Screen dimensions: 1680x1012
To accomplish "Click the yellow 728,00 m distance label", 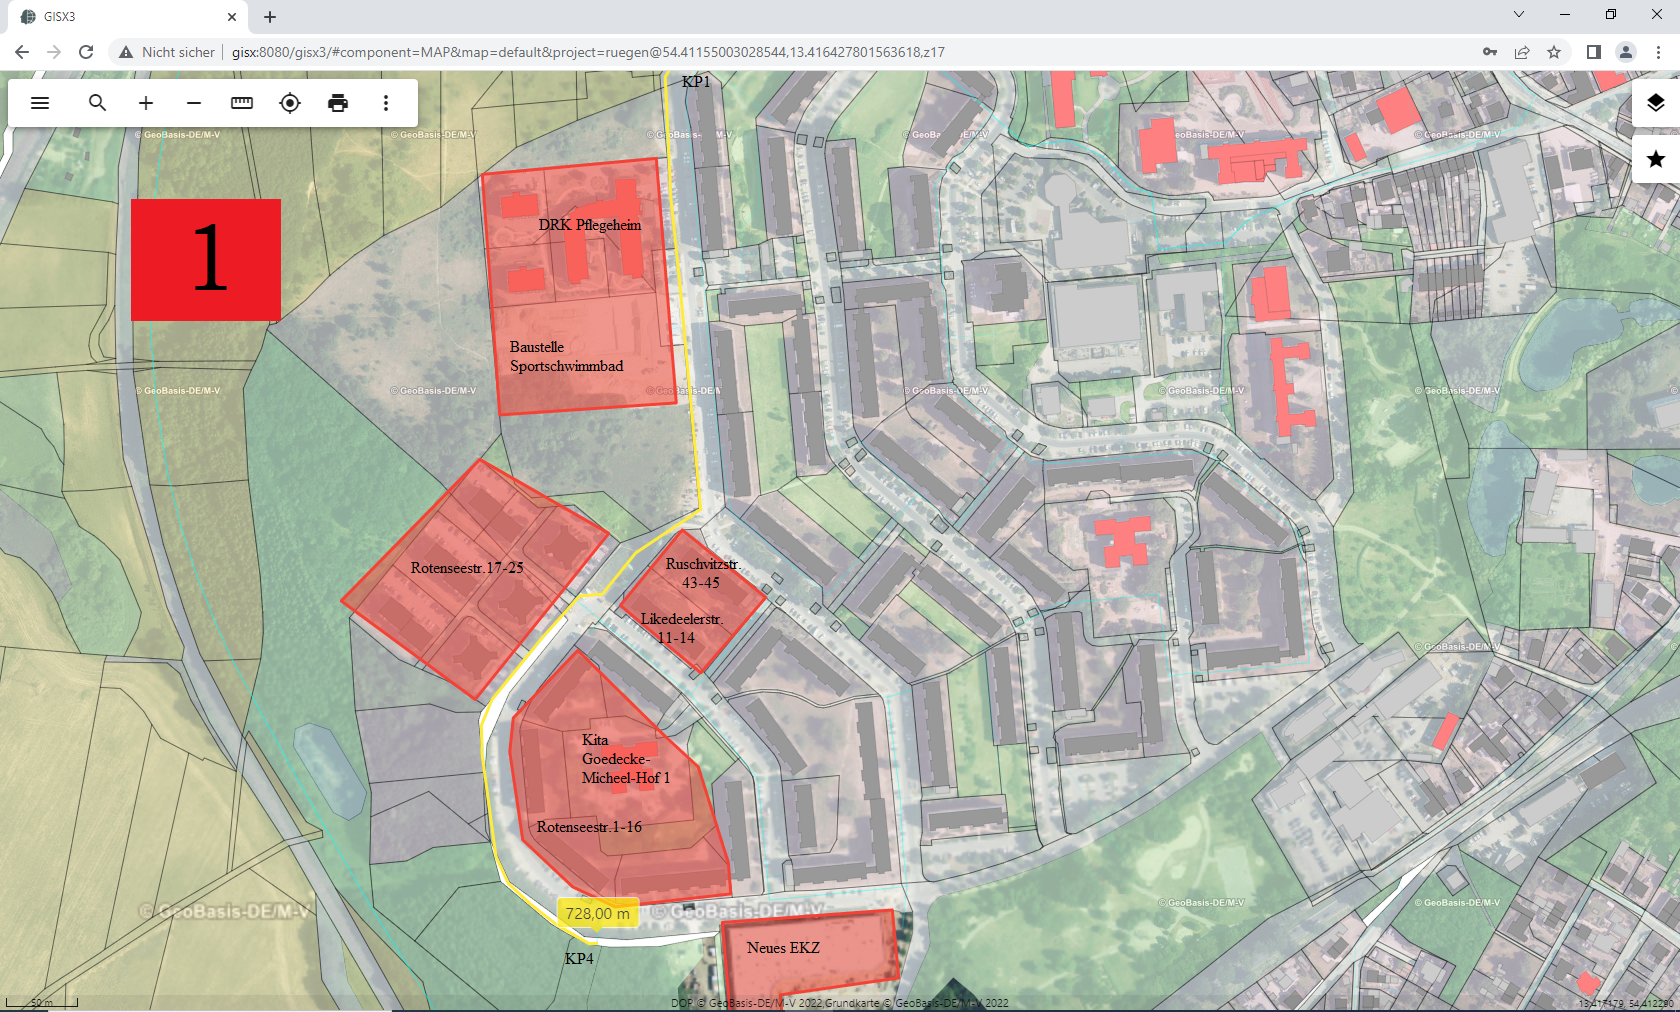I will [598, 913].
